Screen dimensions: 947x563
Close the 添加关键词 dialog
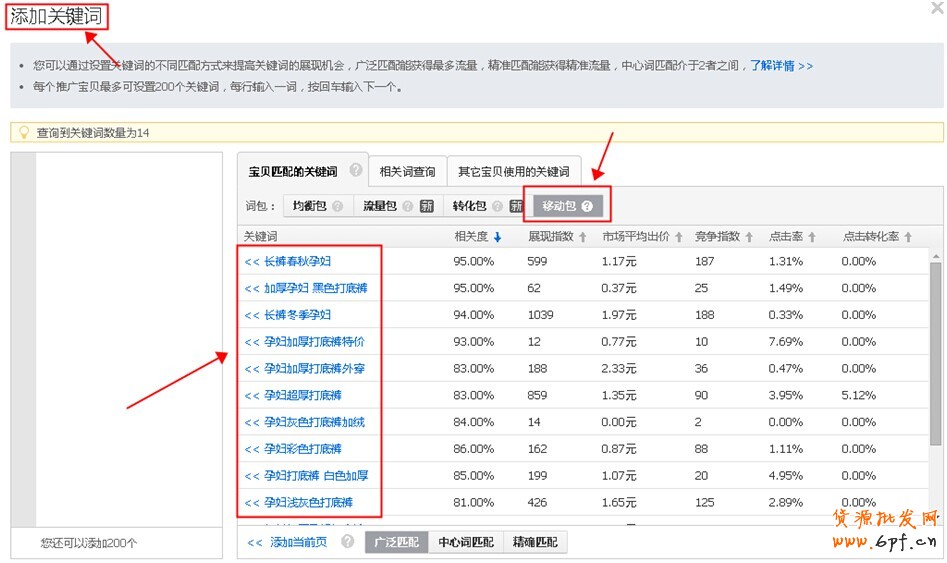pos(936,8)
